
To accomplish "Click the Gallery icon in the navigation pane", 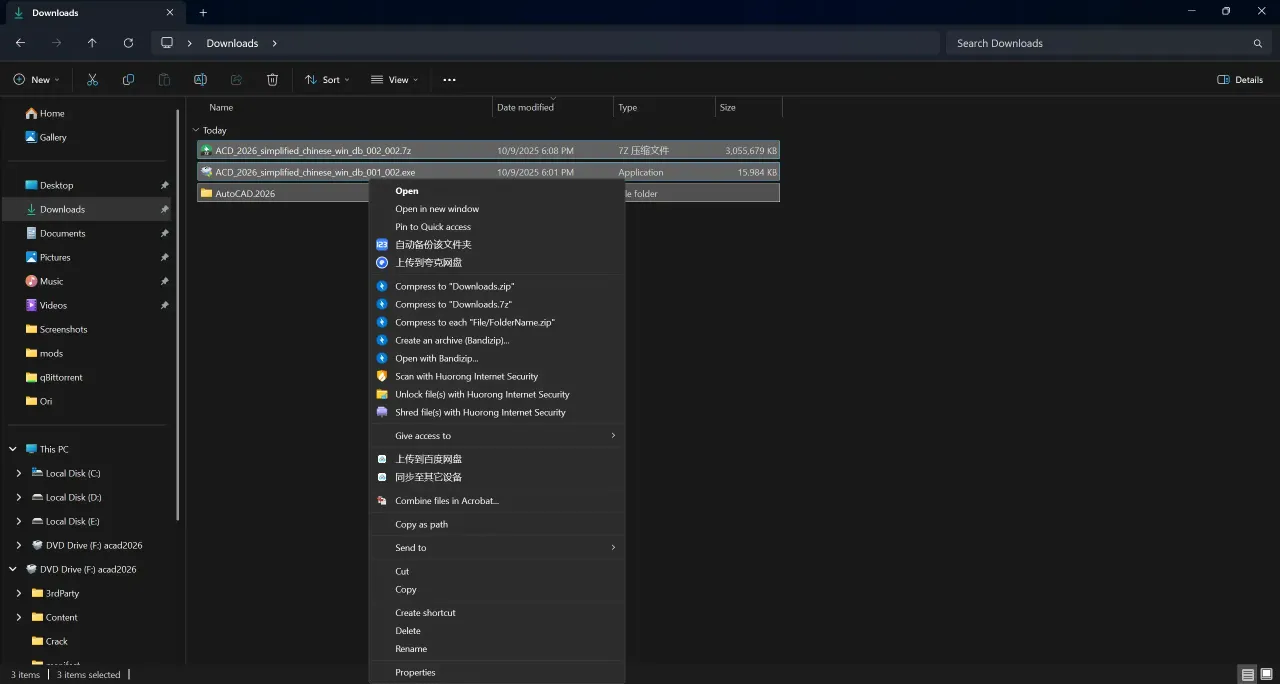I will click(31, 137).
